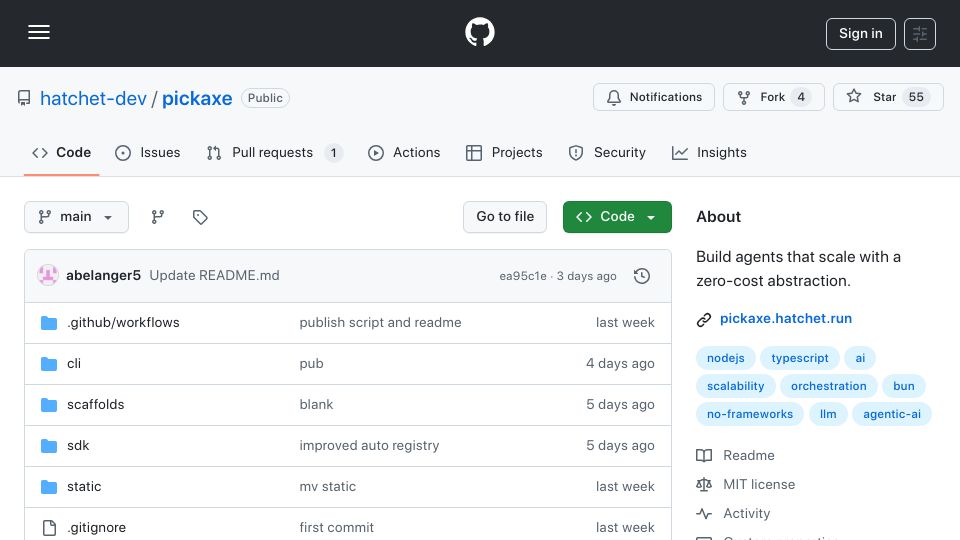
Task: View branches via the branch icon
Action: [x=158, y=217]
